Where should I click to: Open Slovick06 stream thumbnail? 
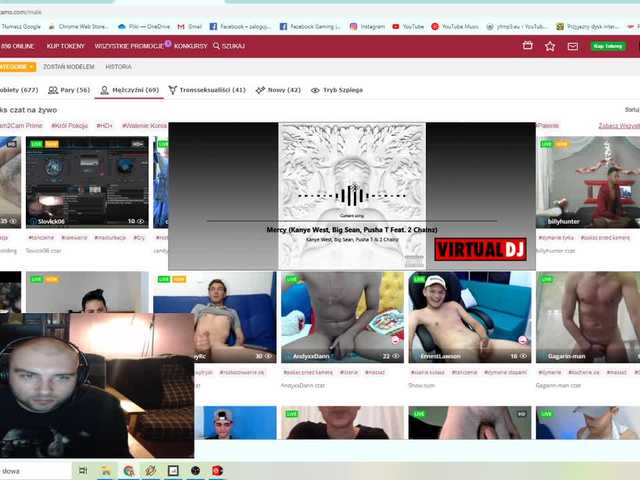click(87, 182)
